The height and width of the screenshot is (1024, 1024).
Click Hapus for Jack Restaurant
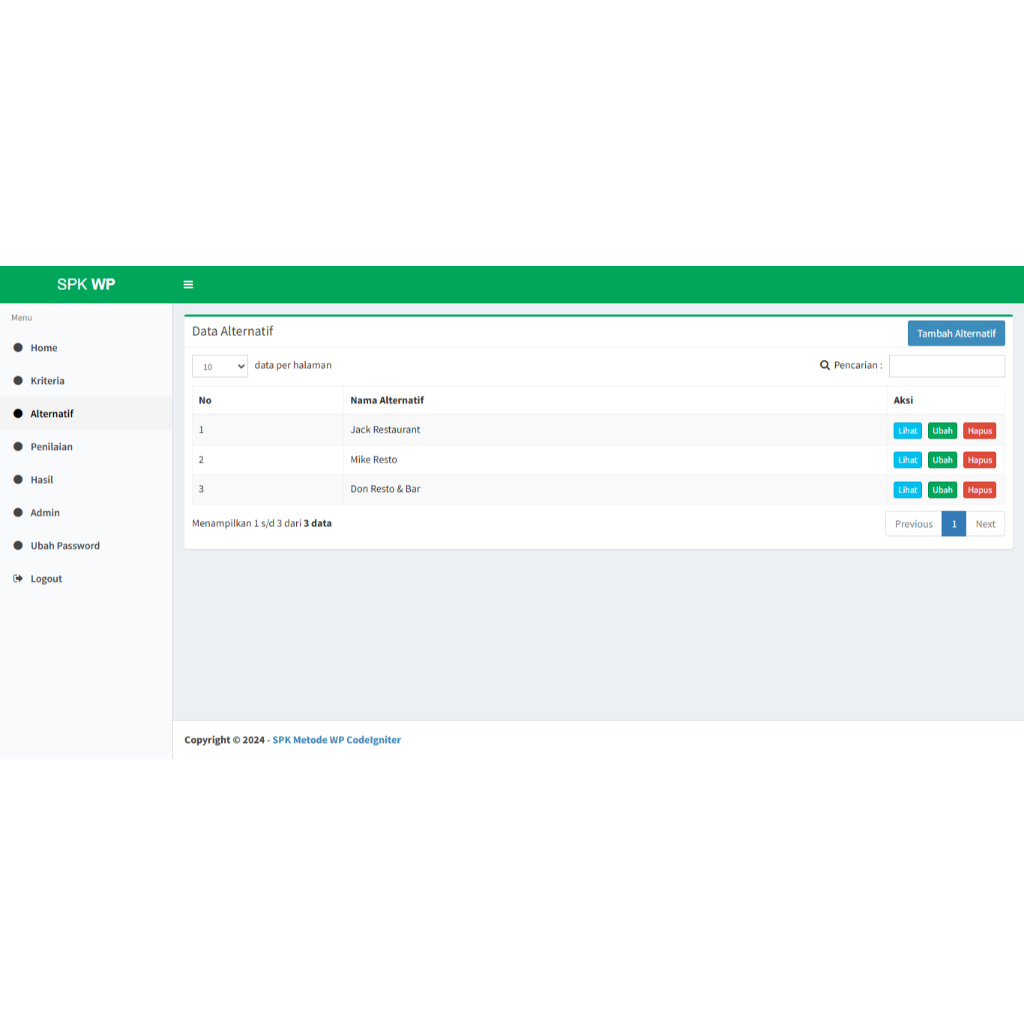[979, 431]
